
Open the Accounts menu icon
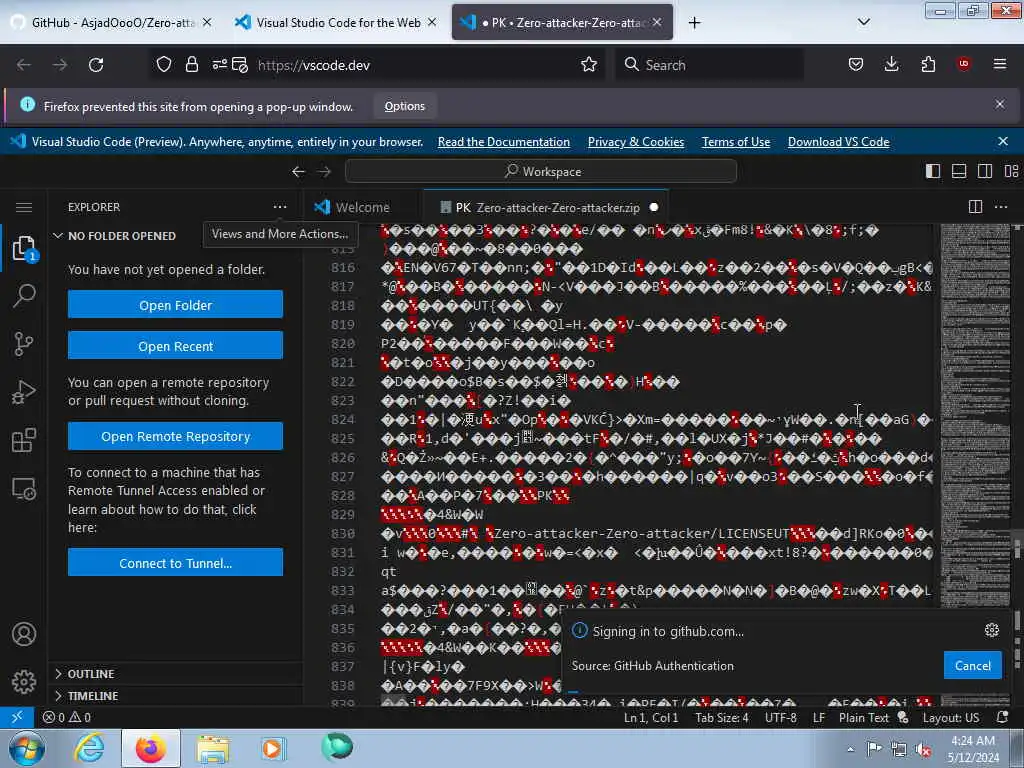tap(24, 634)
